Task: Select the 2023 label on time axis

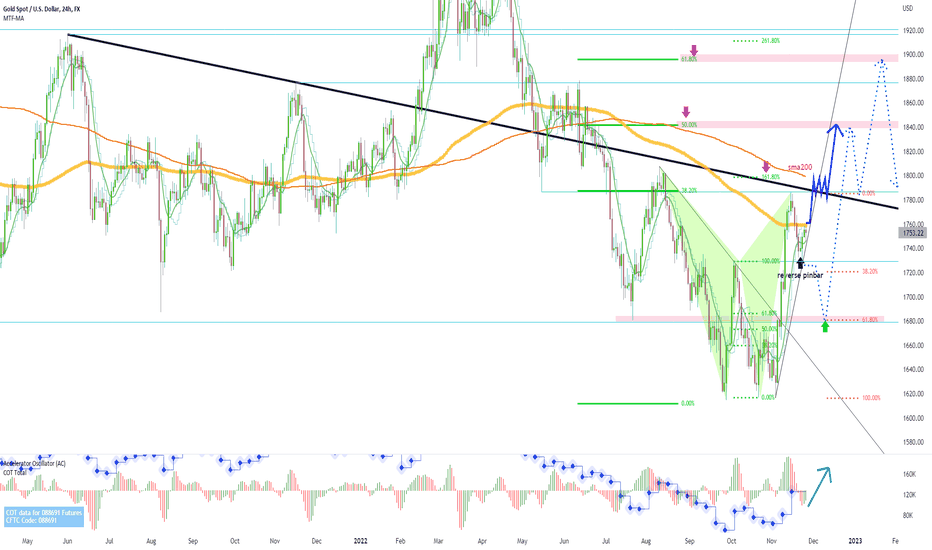Action: (855, 541)
